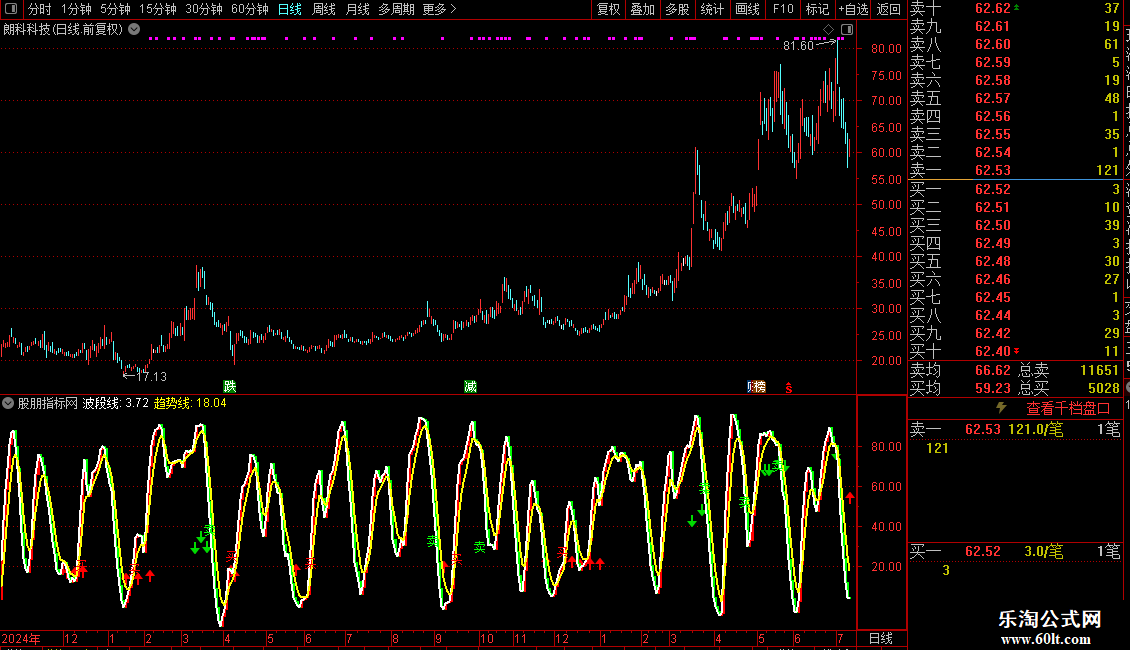Open F10 company information

click(783, 9)
